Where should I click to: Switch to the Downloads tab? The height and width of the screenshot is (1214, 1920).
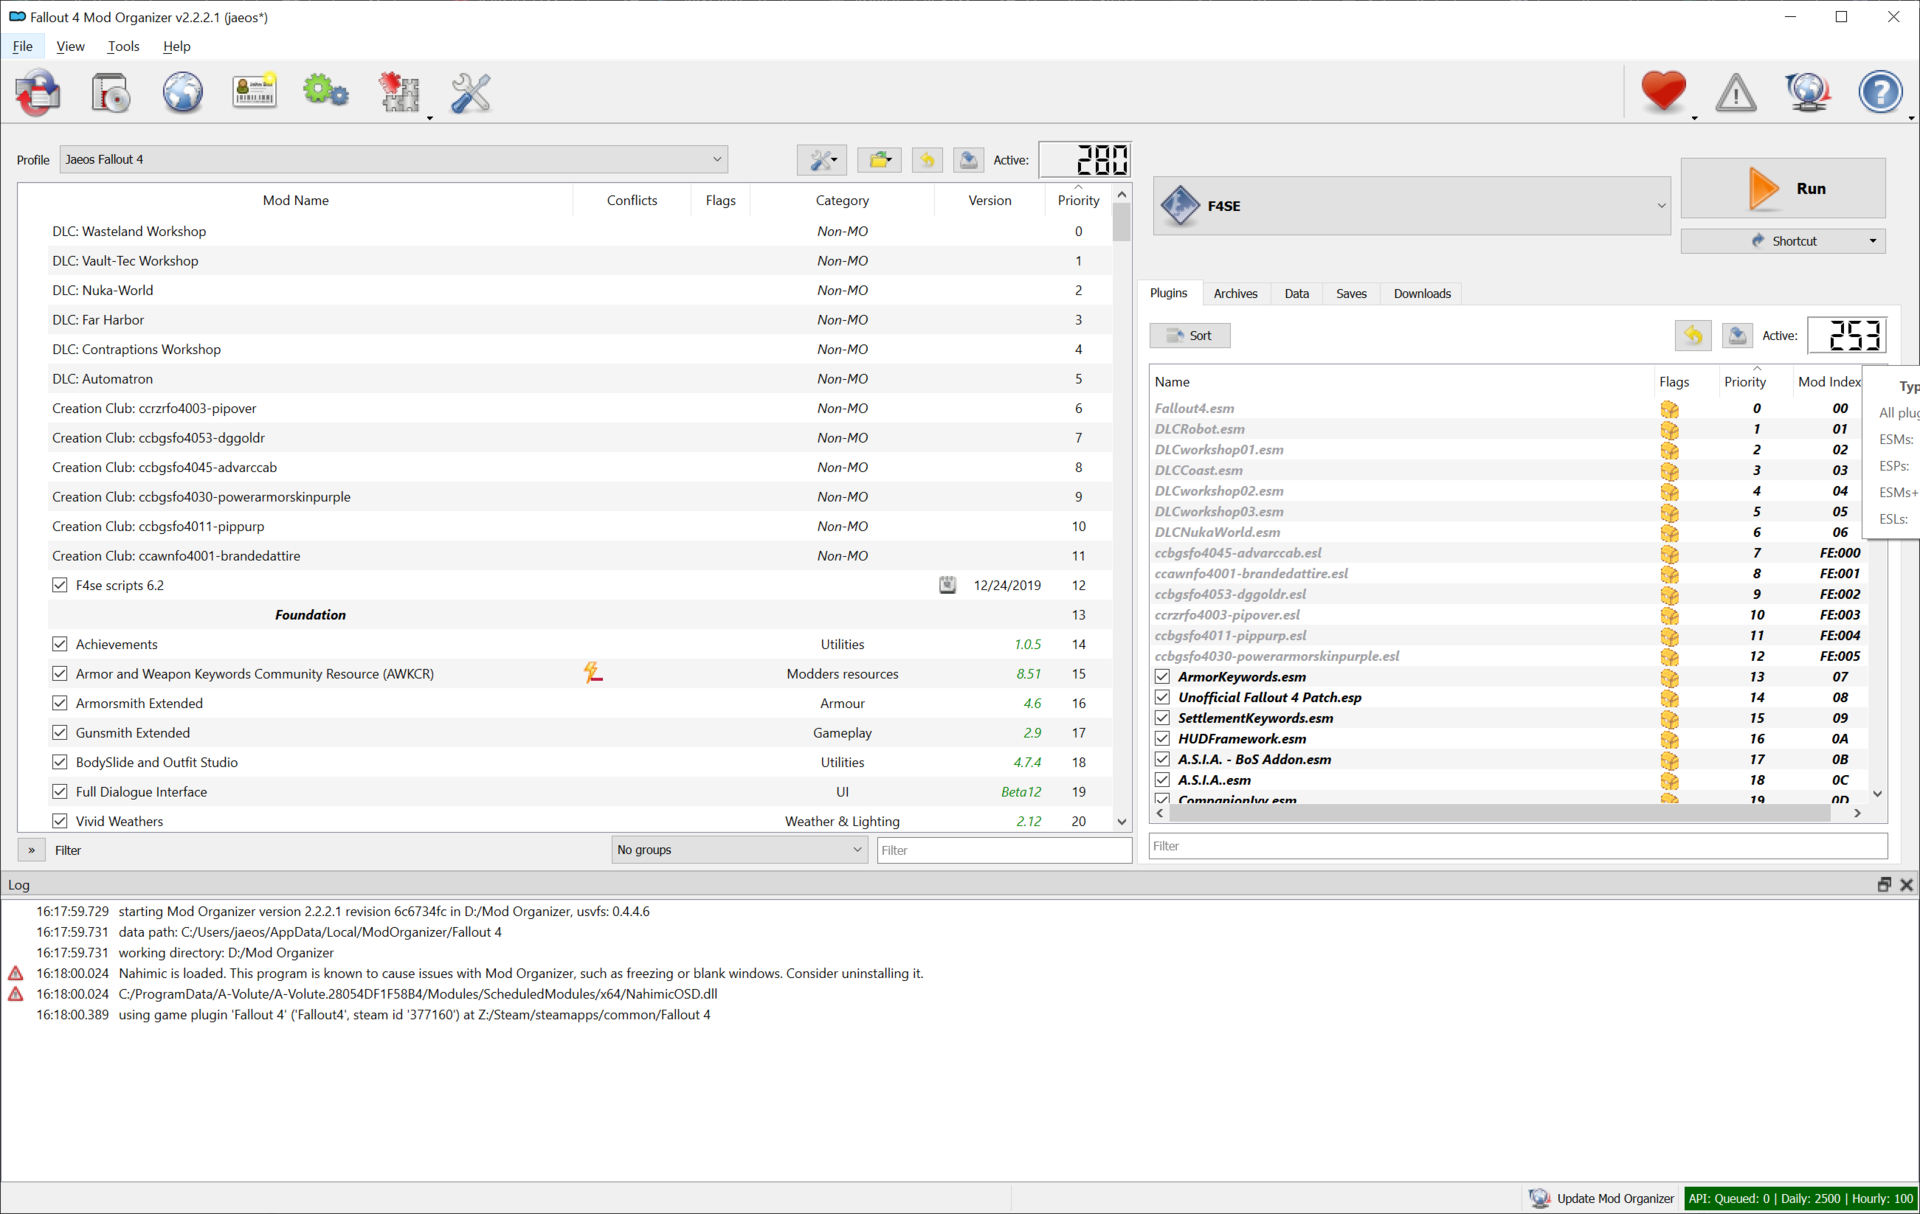point(1422,293)
